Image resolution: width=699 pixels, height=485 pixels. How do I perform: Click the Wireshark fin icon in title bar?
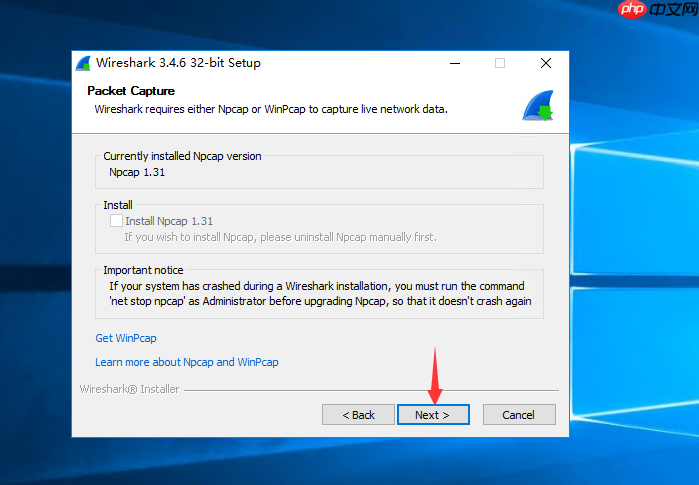pos(83,63)
